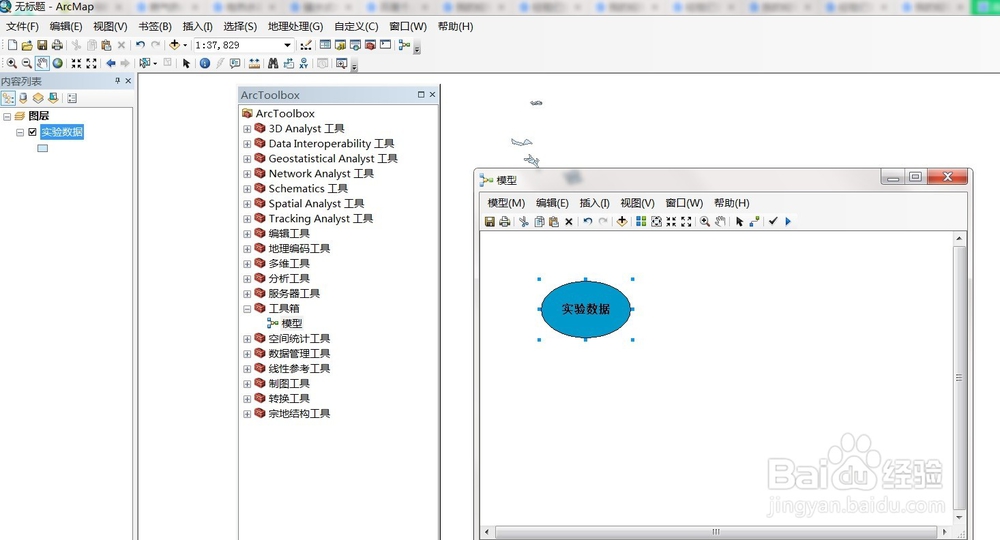Click Full Extent icon in model toolbar
This screenshot has width=1000, height=540.
coord(656,221)
